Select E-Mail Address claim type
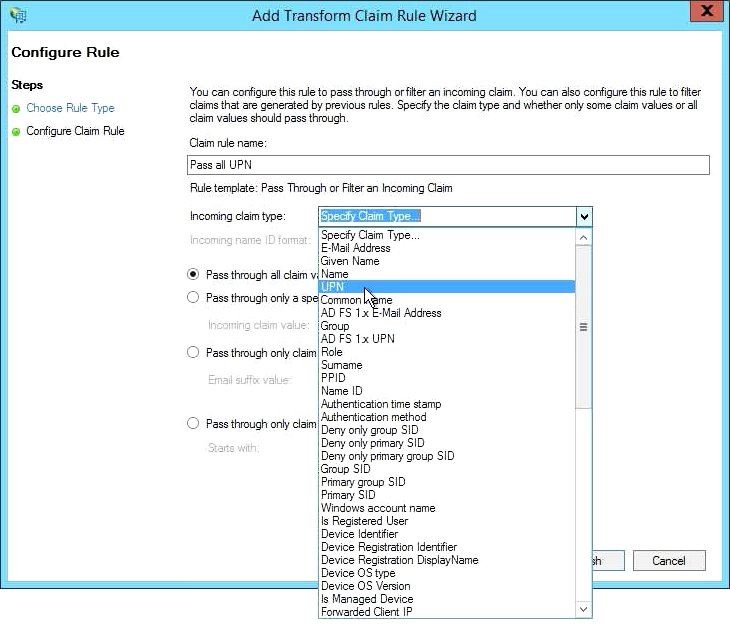This screenshot has width=730, height=625. click(355, 248)
